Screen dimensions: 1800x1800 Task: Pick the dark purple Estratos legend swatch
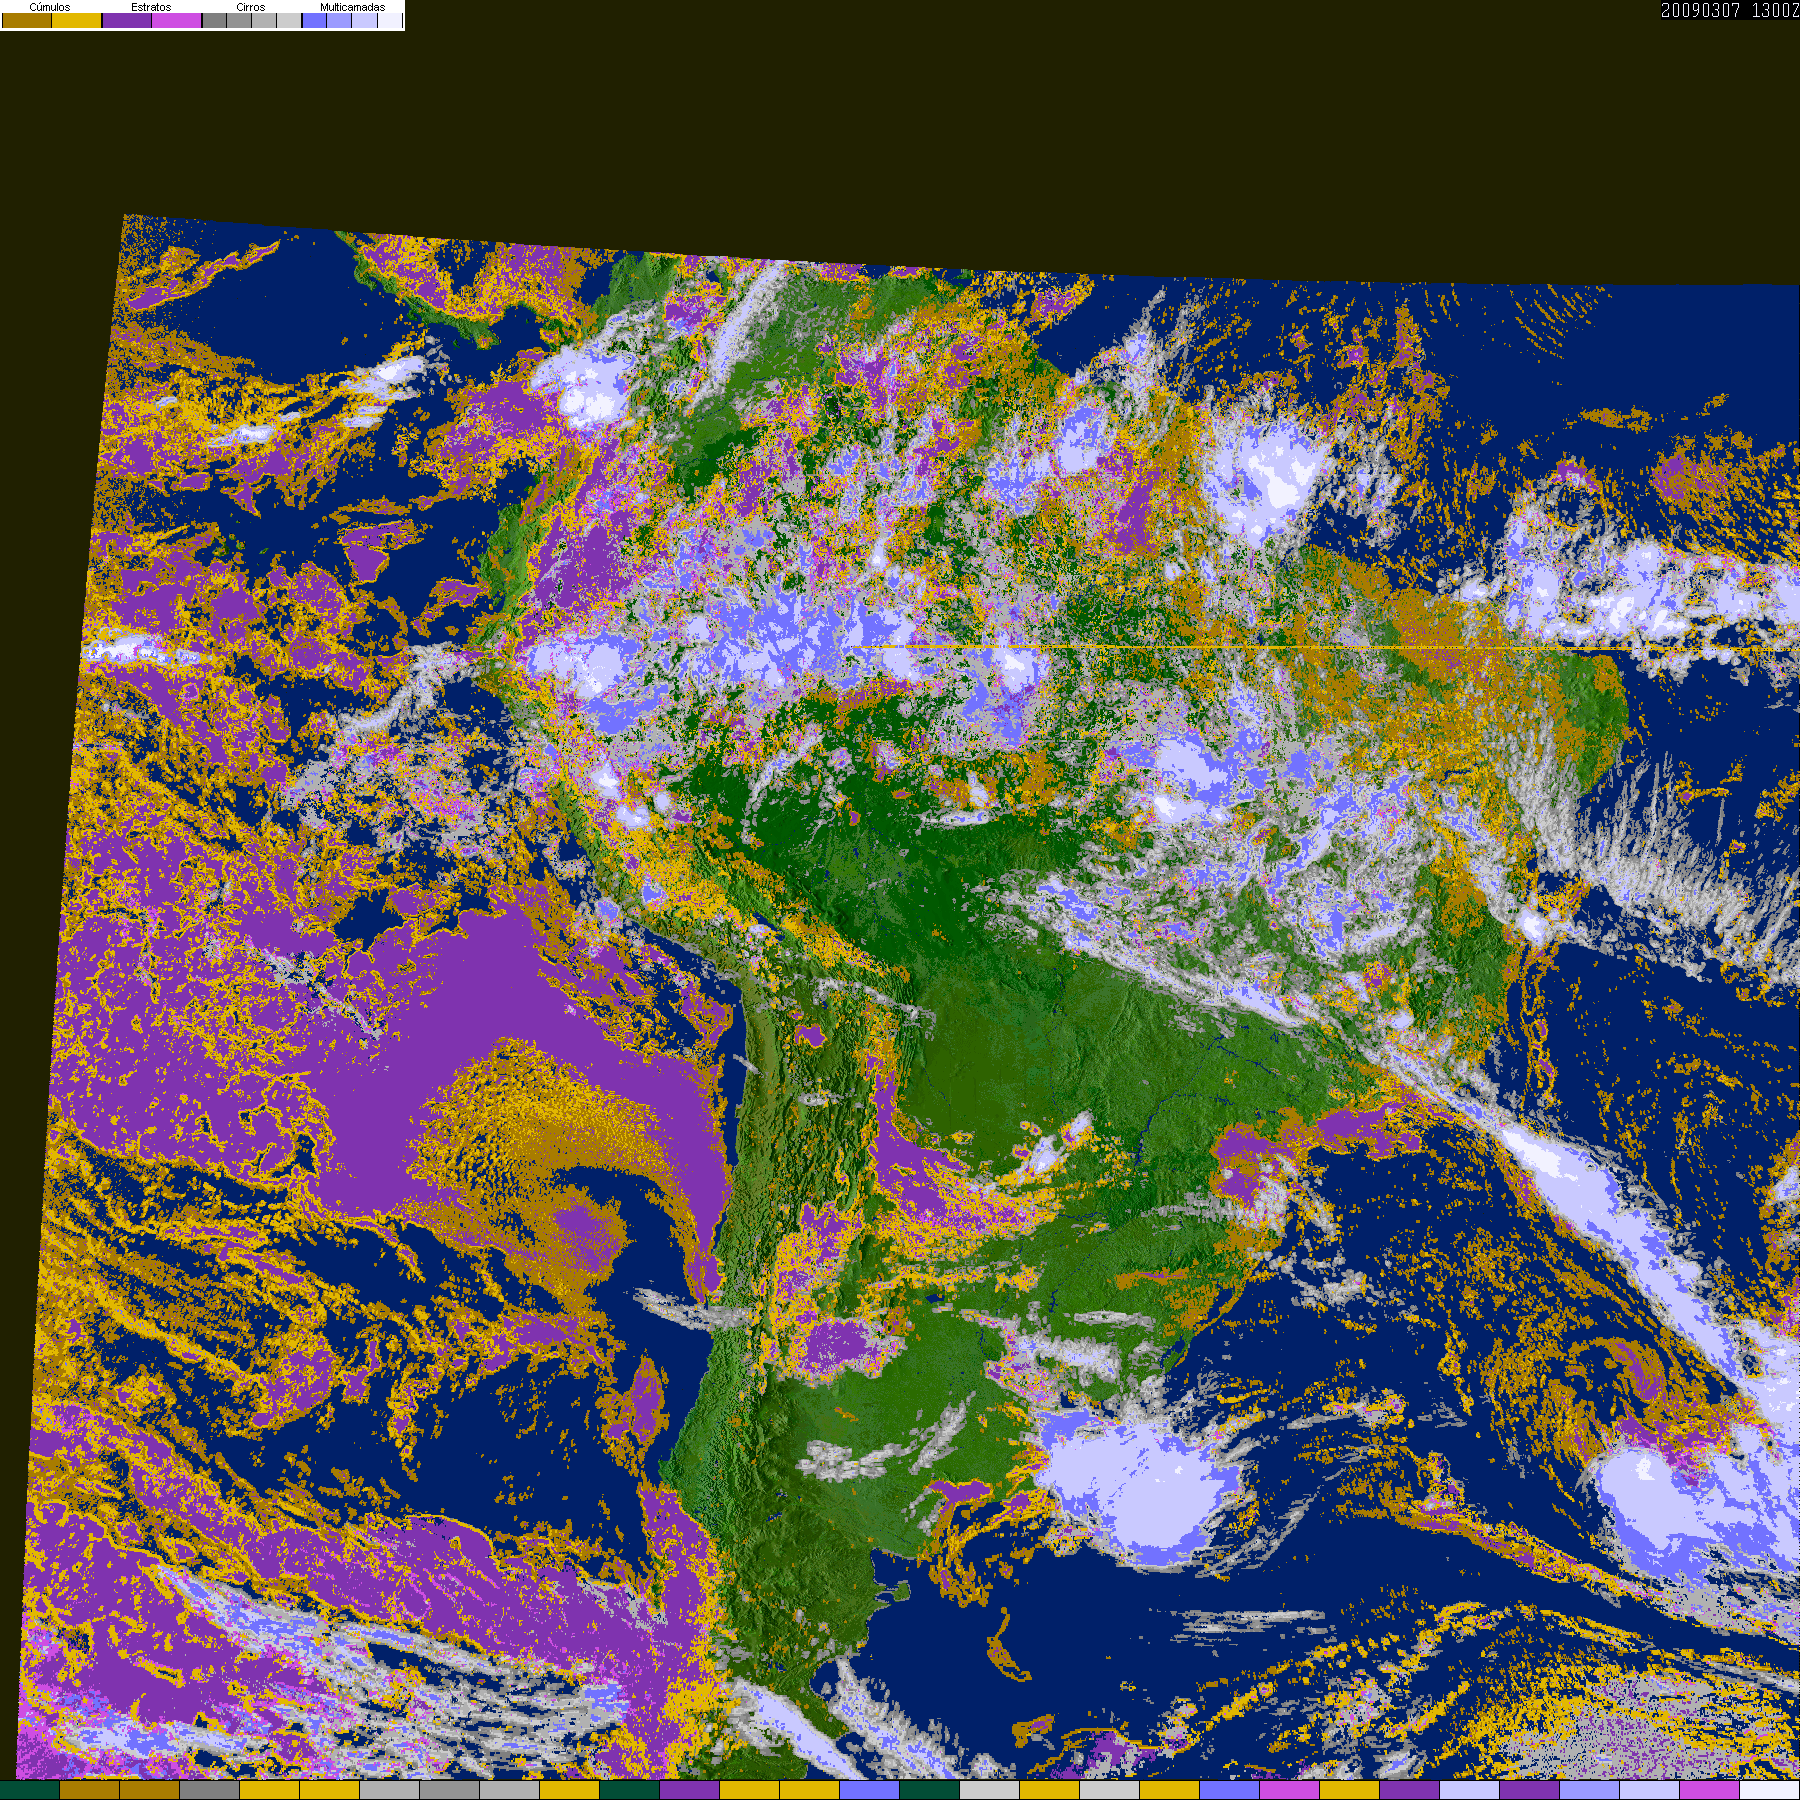click(127, 20)
